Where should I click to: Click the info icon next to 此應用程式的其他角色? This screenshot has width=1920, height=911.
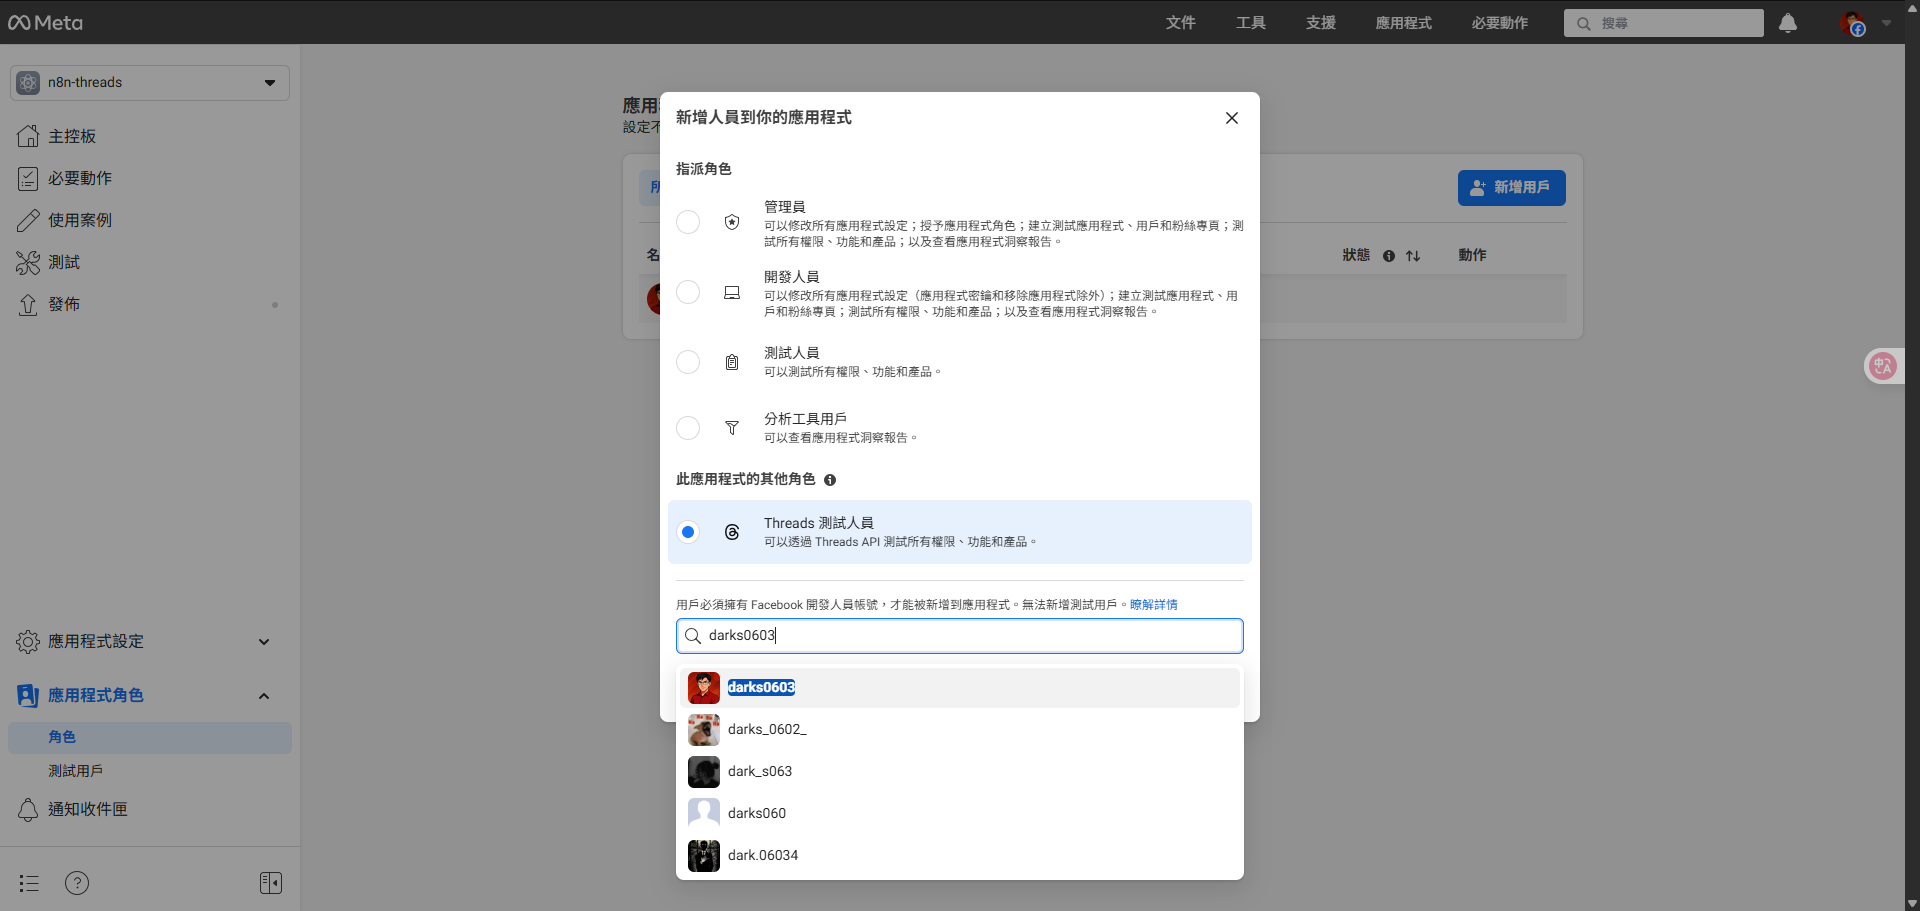click(x=830, y=480)
